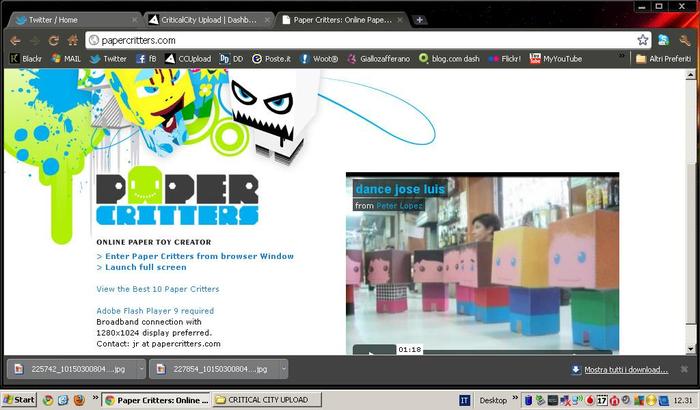Open the Altri Preferiti bookmarks folder
The width and height of the screenshot is (700, 410).
click(x=663, y=59)
